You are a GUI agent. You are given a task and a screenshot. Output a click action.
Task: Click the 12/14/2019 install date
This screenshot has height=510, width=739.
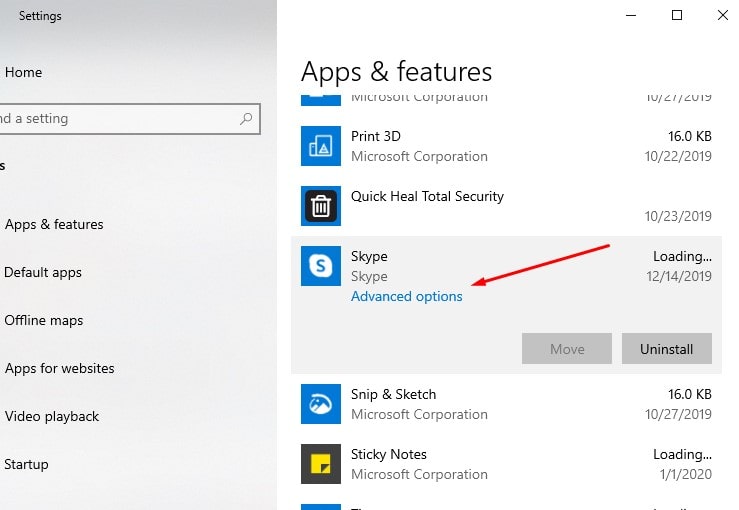tap(679, 276)
